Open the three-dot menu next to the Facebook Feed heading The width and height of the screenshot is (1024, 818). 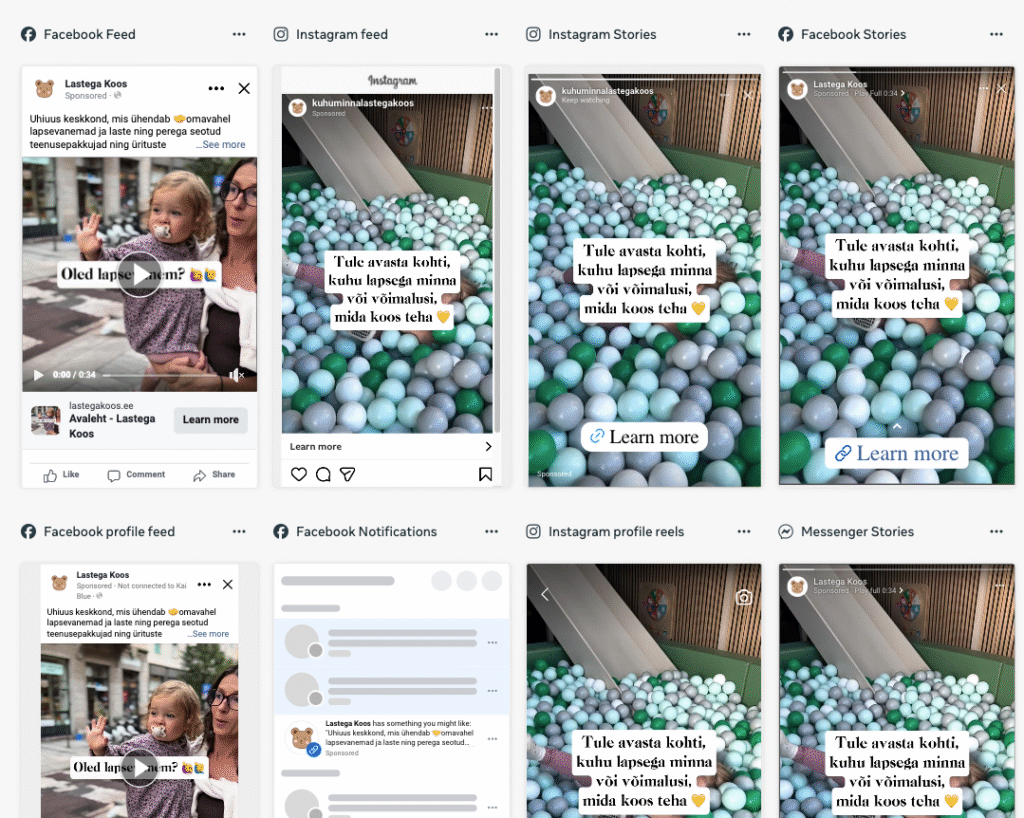[239, 33]
